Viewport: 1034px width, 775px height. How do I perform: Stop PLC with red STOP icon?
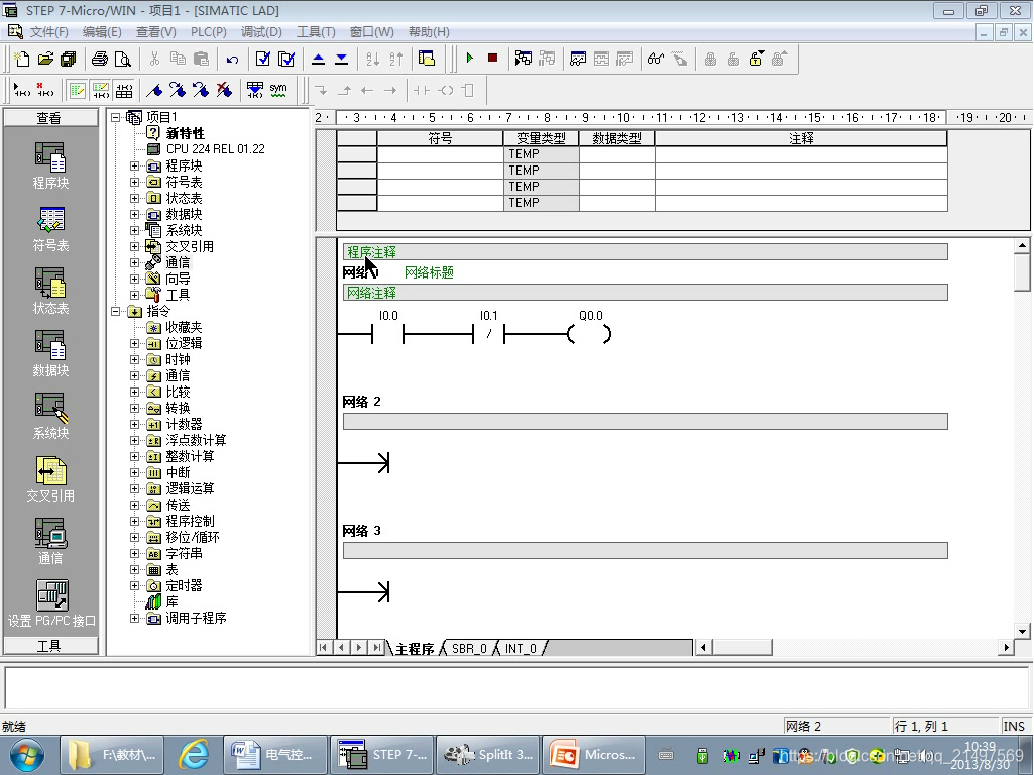tap(492, 58)
